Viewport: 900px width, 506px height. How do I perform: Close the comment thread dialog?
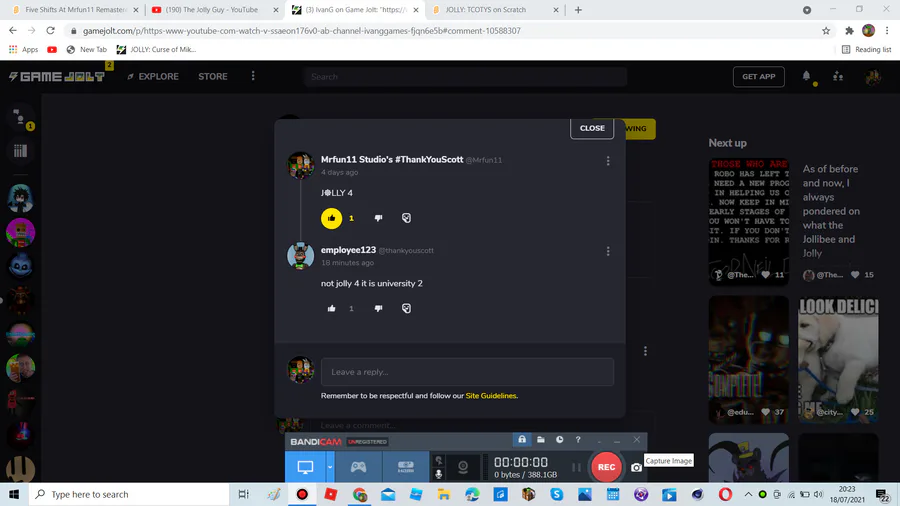click(592, 128)
